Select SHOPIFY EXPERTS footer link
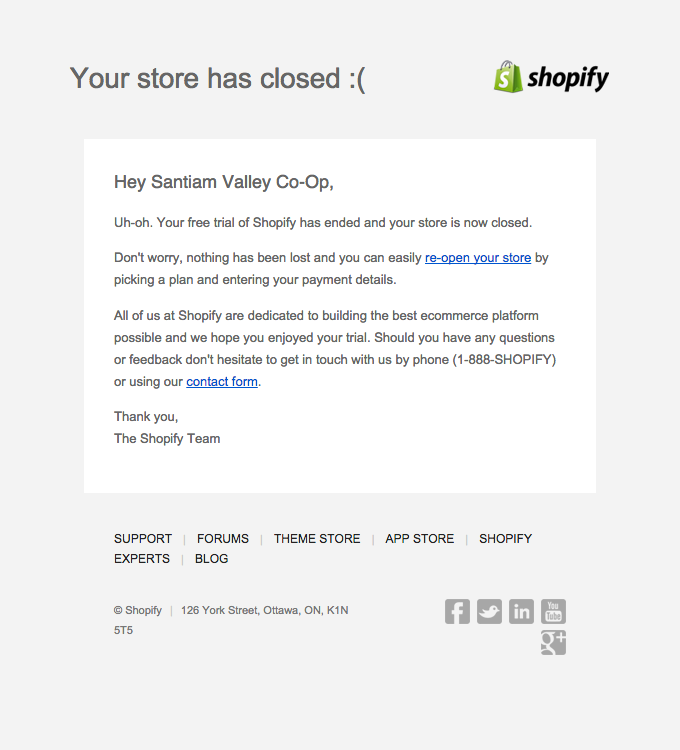Screen dimensions: 680x750 (x=505, y=539)
